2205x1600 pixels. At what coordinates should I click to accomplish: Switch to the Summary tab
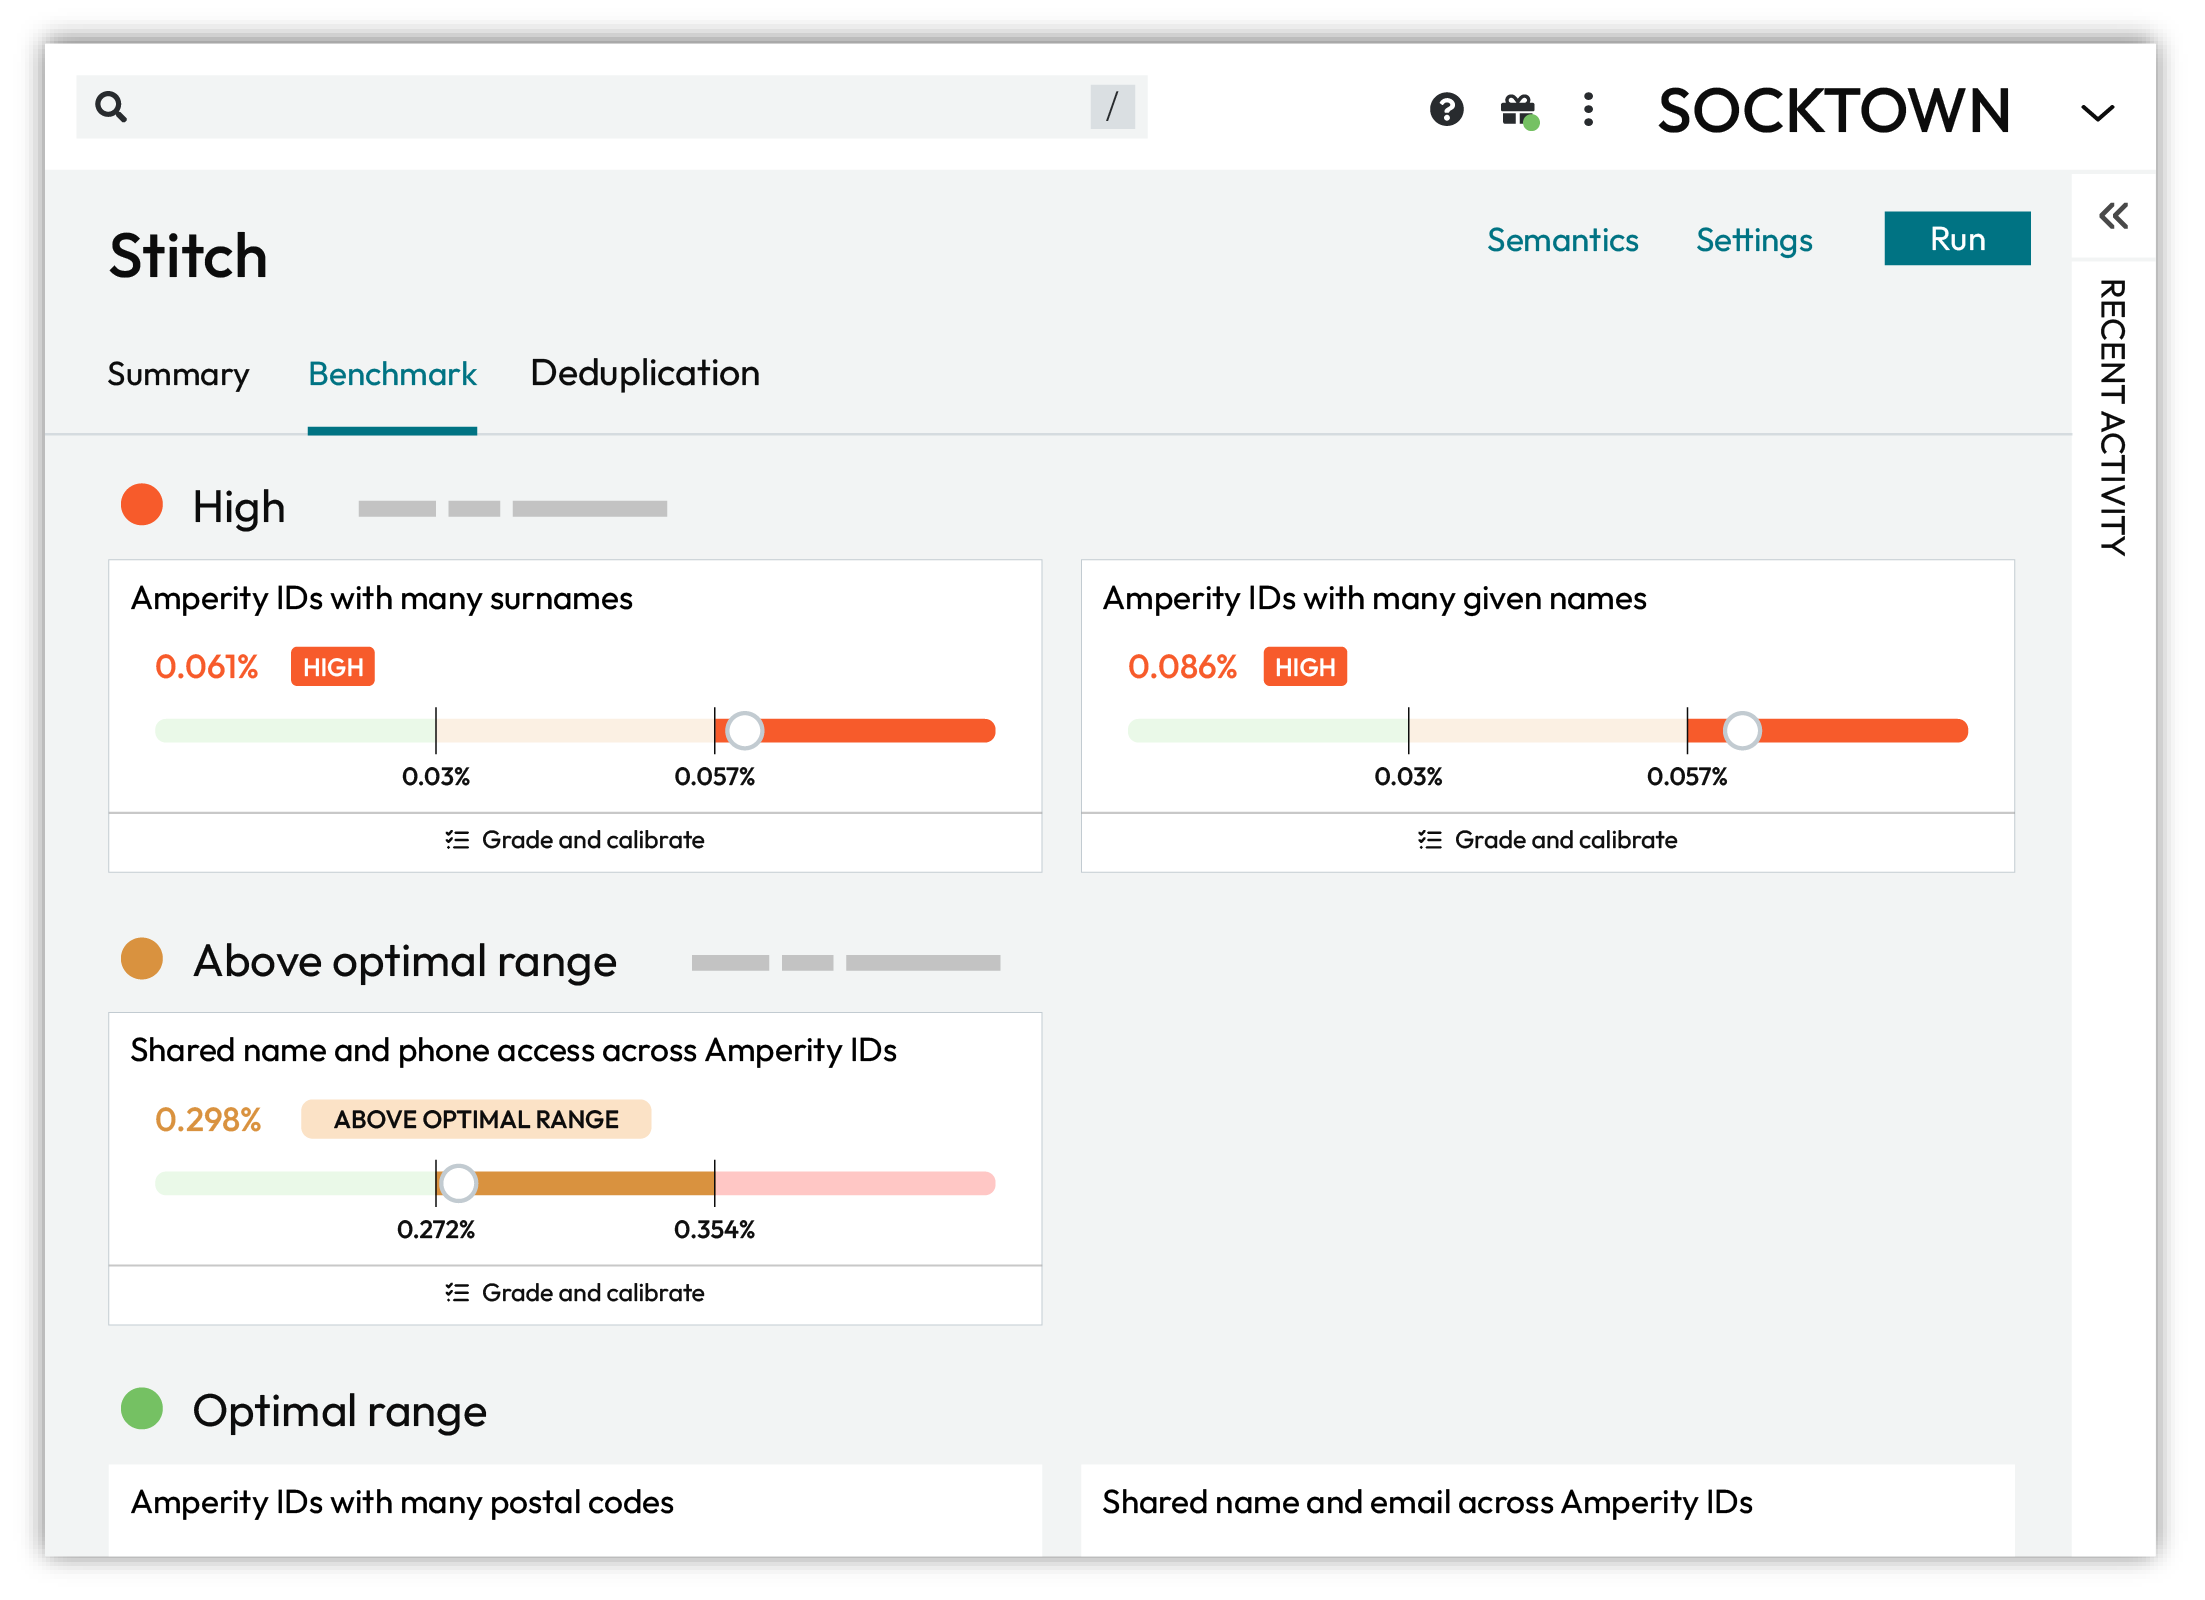(179, 374)
